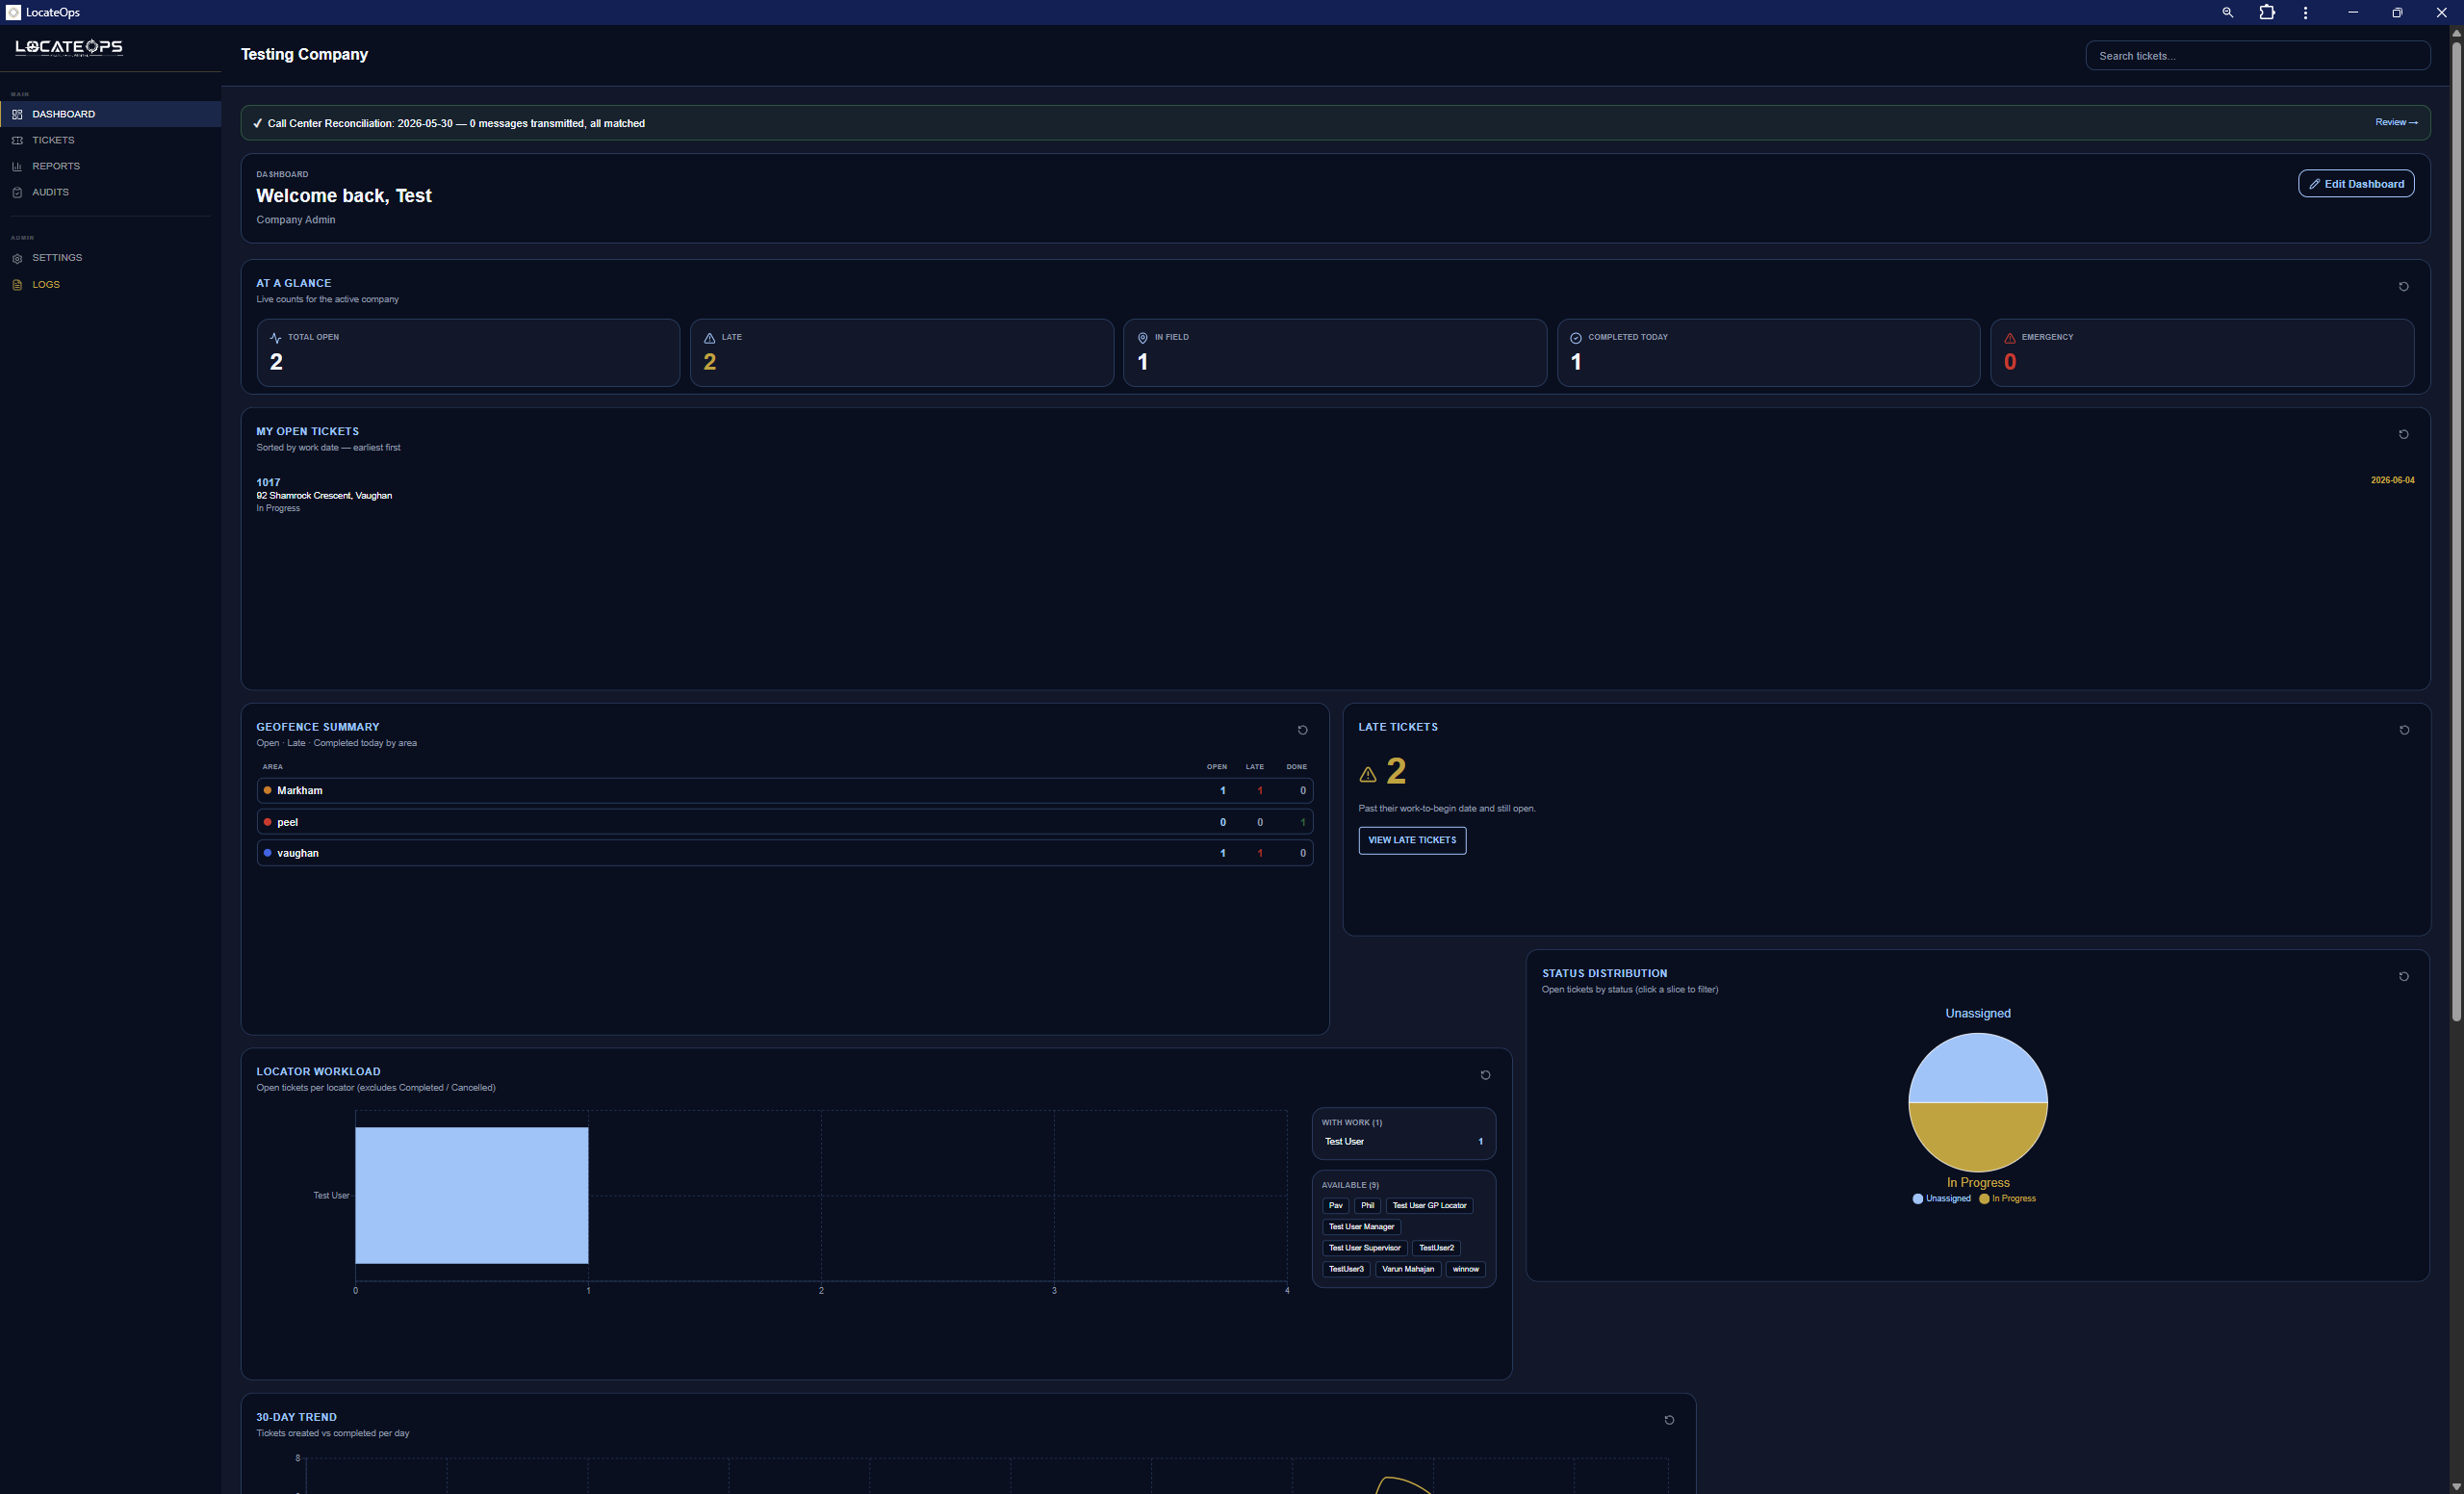Open Logs in the sidebar

pyautogui.click(x=110, y=285)
